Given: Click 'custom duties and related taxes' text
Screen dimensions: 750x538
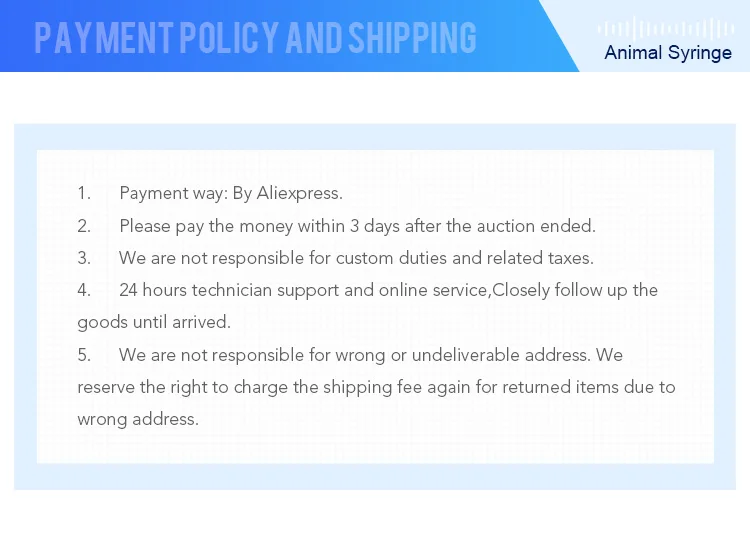Looking at the screenshot, I should [464, 258].
